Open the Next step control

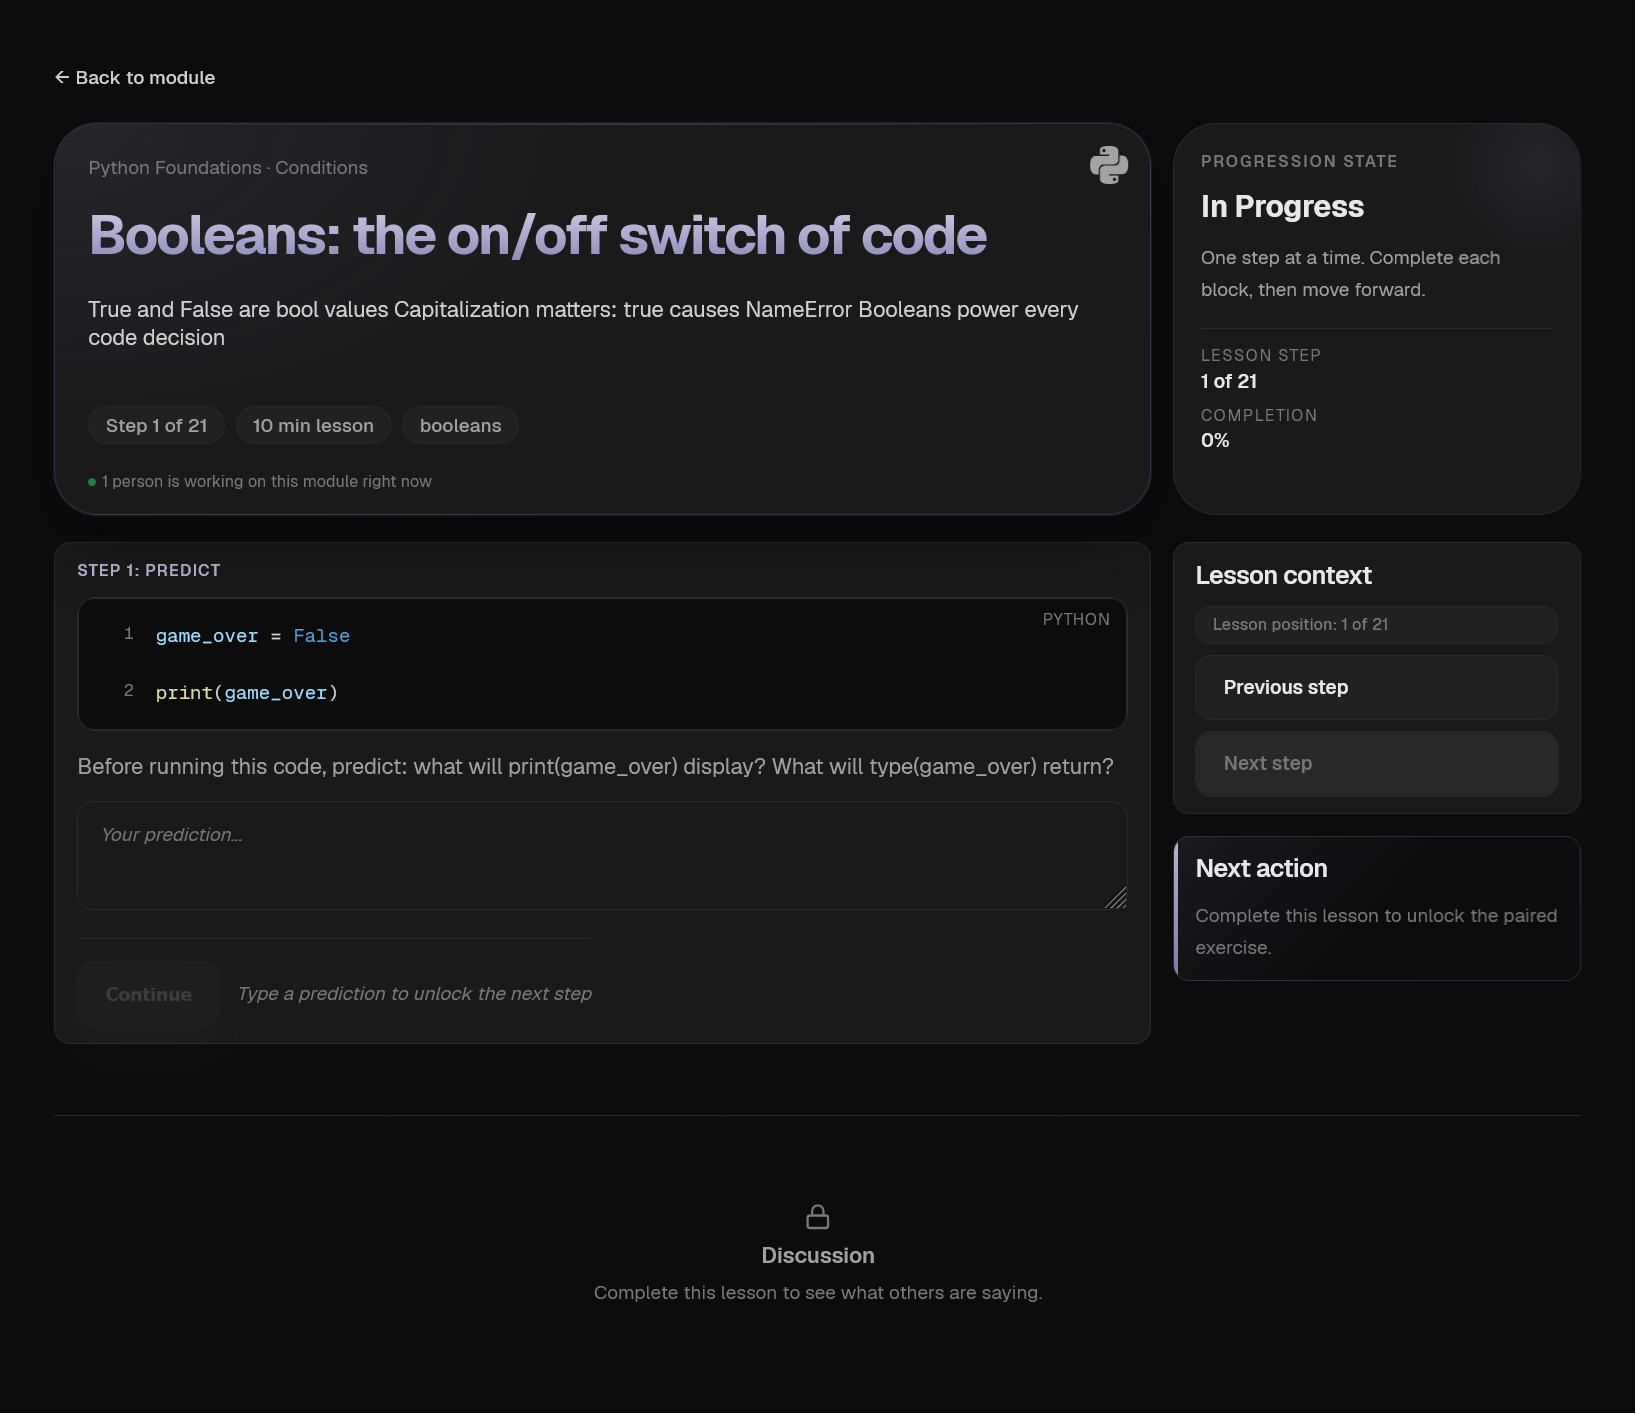(1376, 763)
